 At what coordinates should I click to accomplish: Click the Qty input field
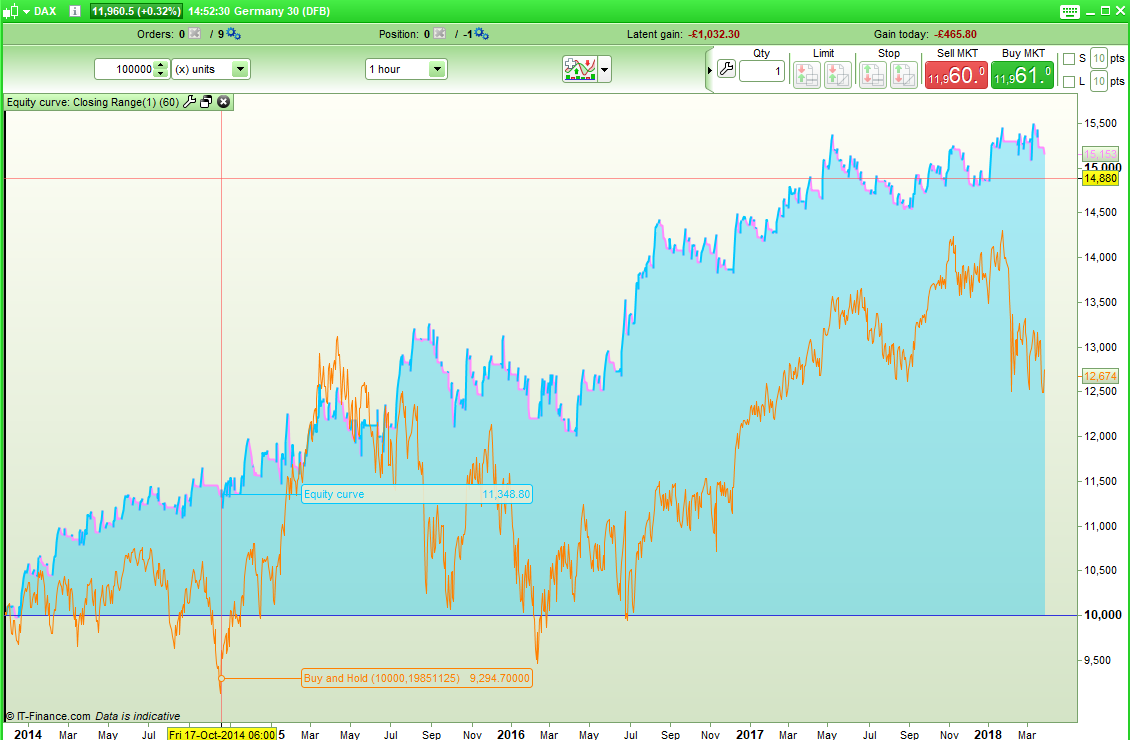(762, 71)
